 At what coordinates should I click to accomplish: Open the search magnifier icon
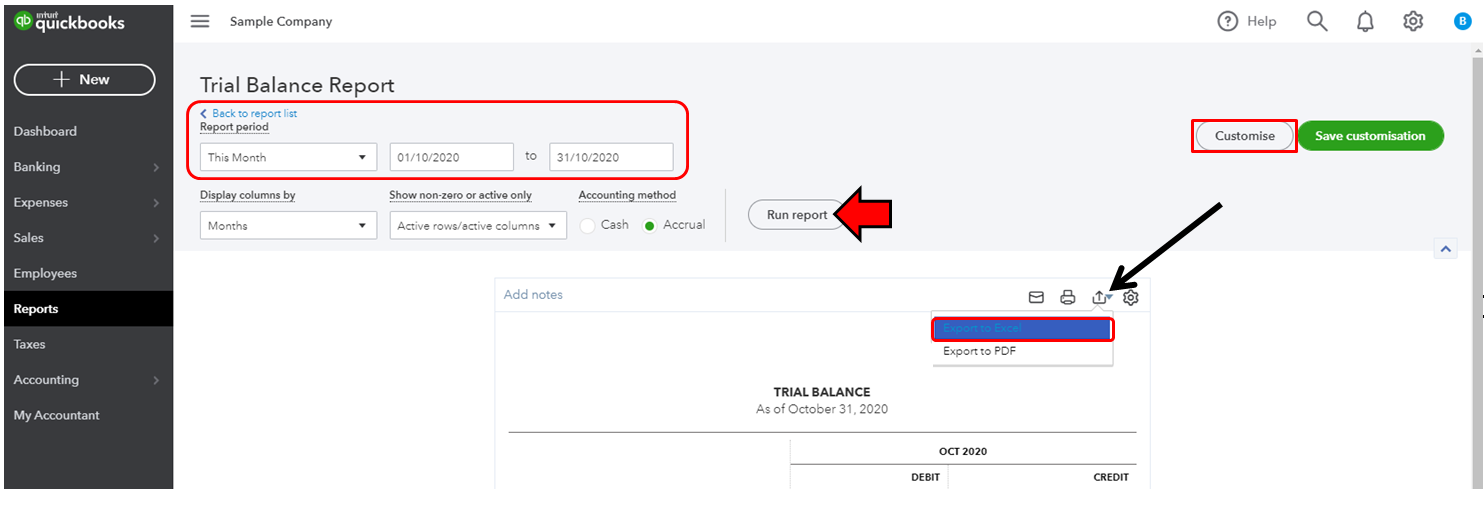(x=1317, y=21)
